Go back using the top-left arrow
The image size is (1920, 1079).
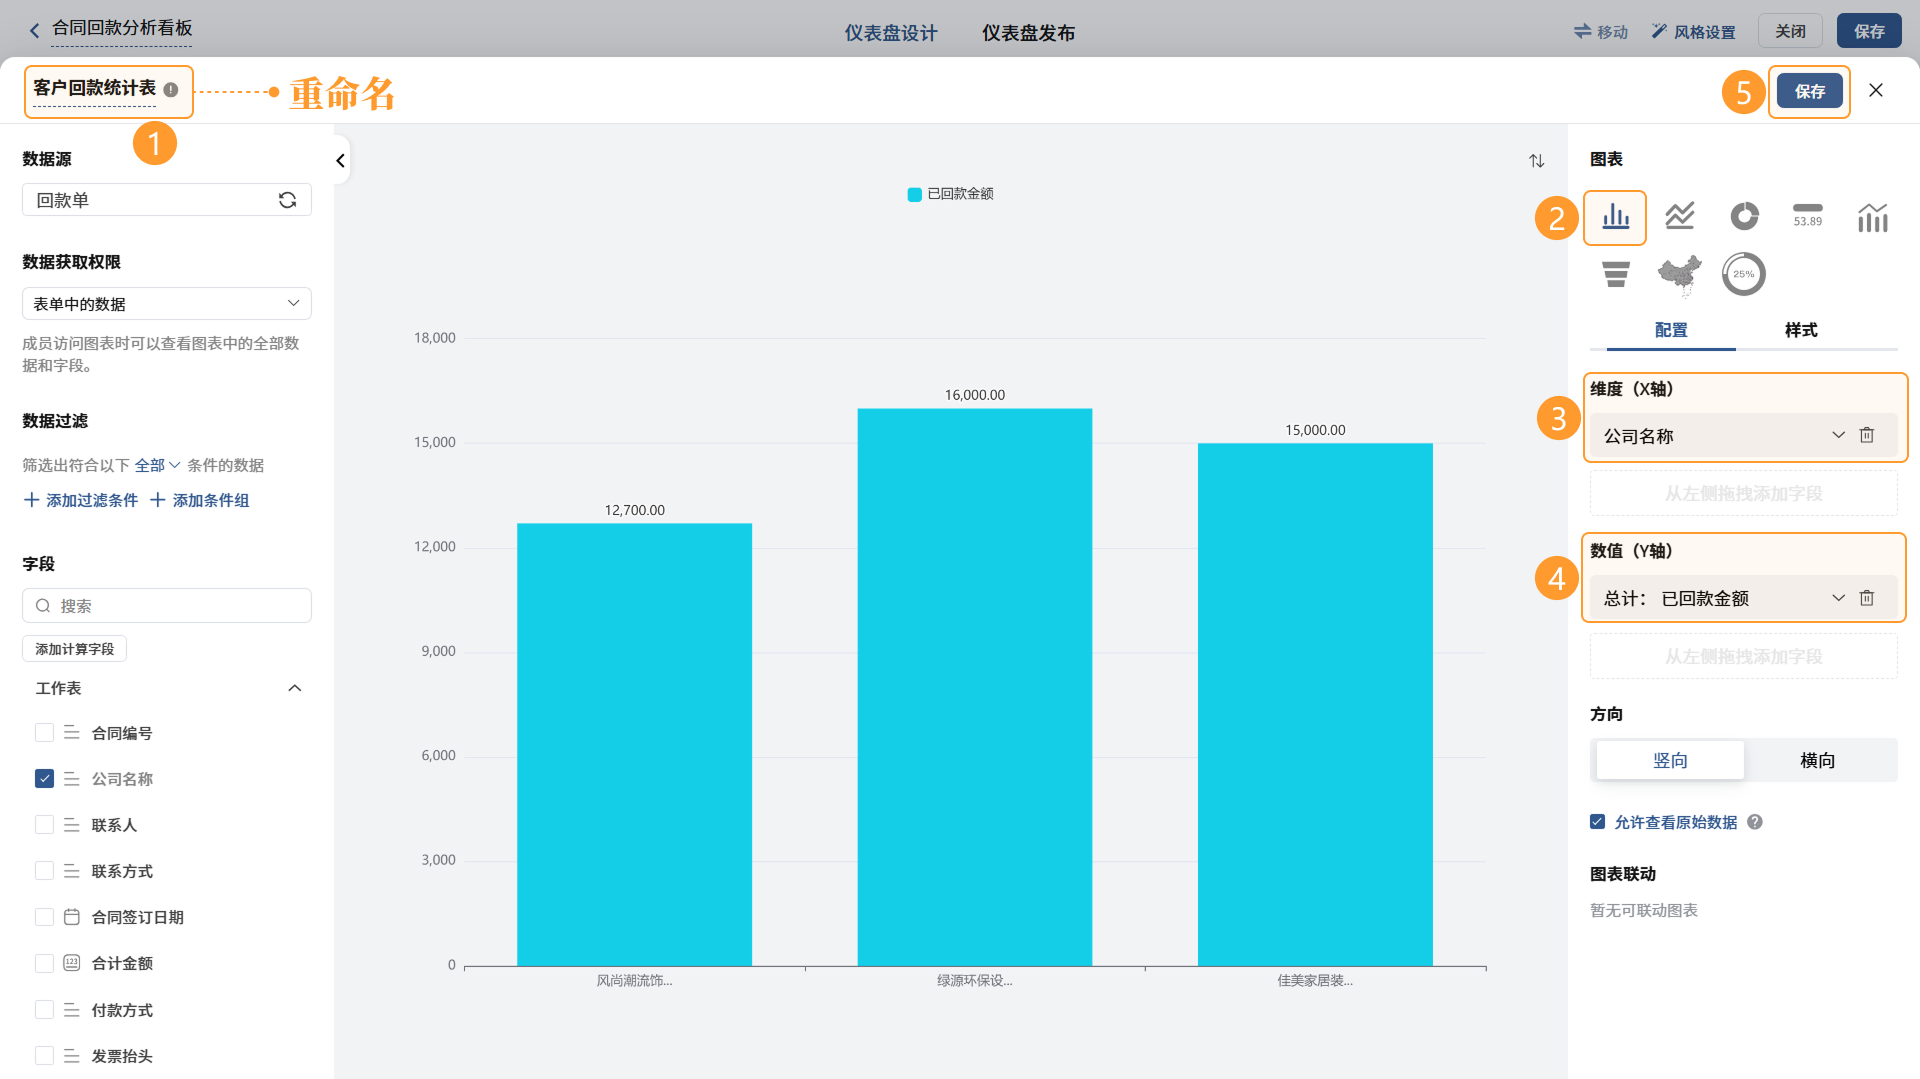[34, 31]
